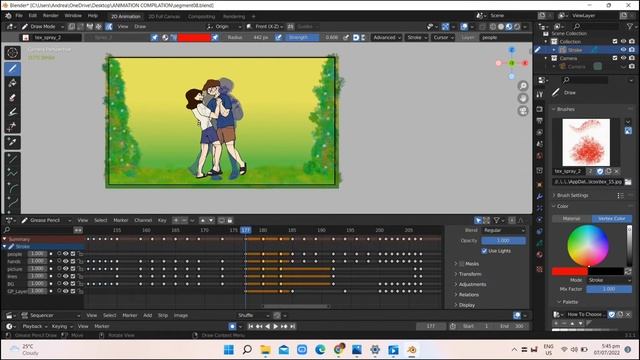Swap primary and secondary vertex colors icon
Viewport: 640px width, 360px height.
(x=628, y=271)
